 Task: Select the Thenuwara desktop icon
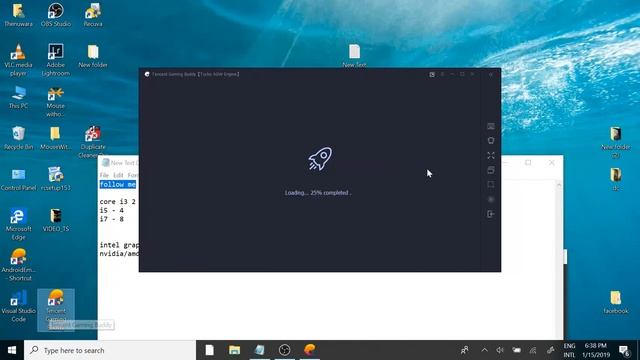pos(18,15)
